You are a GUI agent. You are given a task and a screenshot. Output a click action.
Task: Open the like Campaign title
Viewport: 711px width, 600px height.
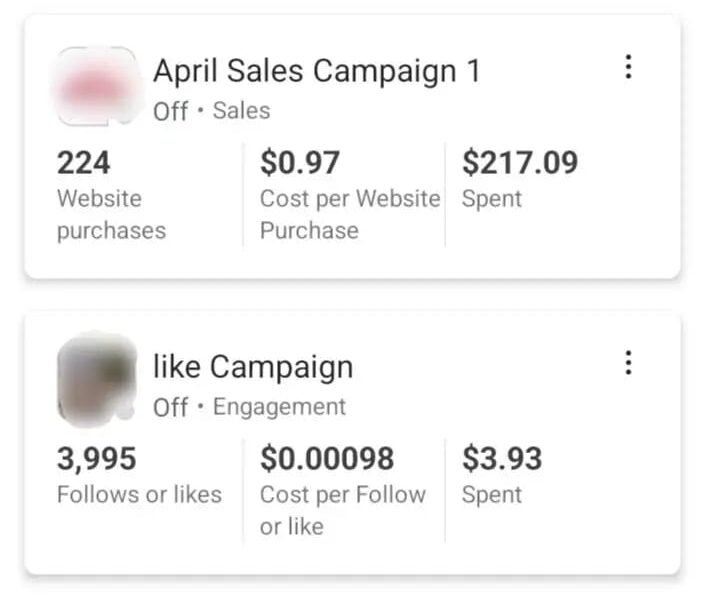point(252,367)
